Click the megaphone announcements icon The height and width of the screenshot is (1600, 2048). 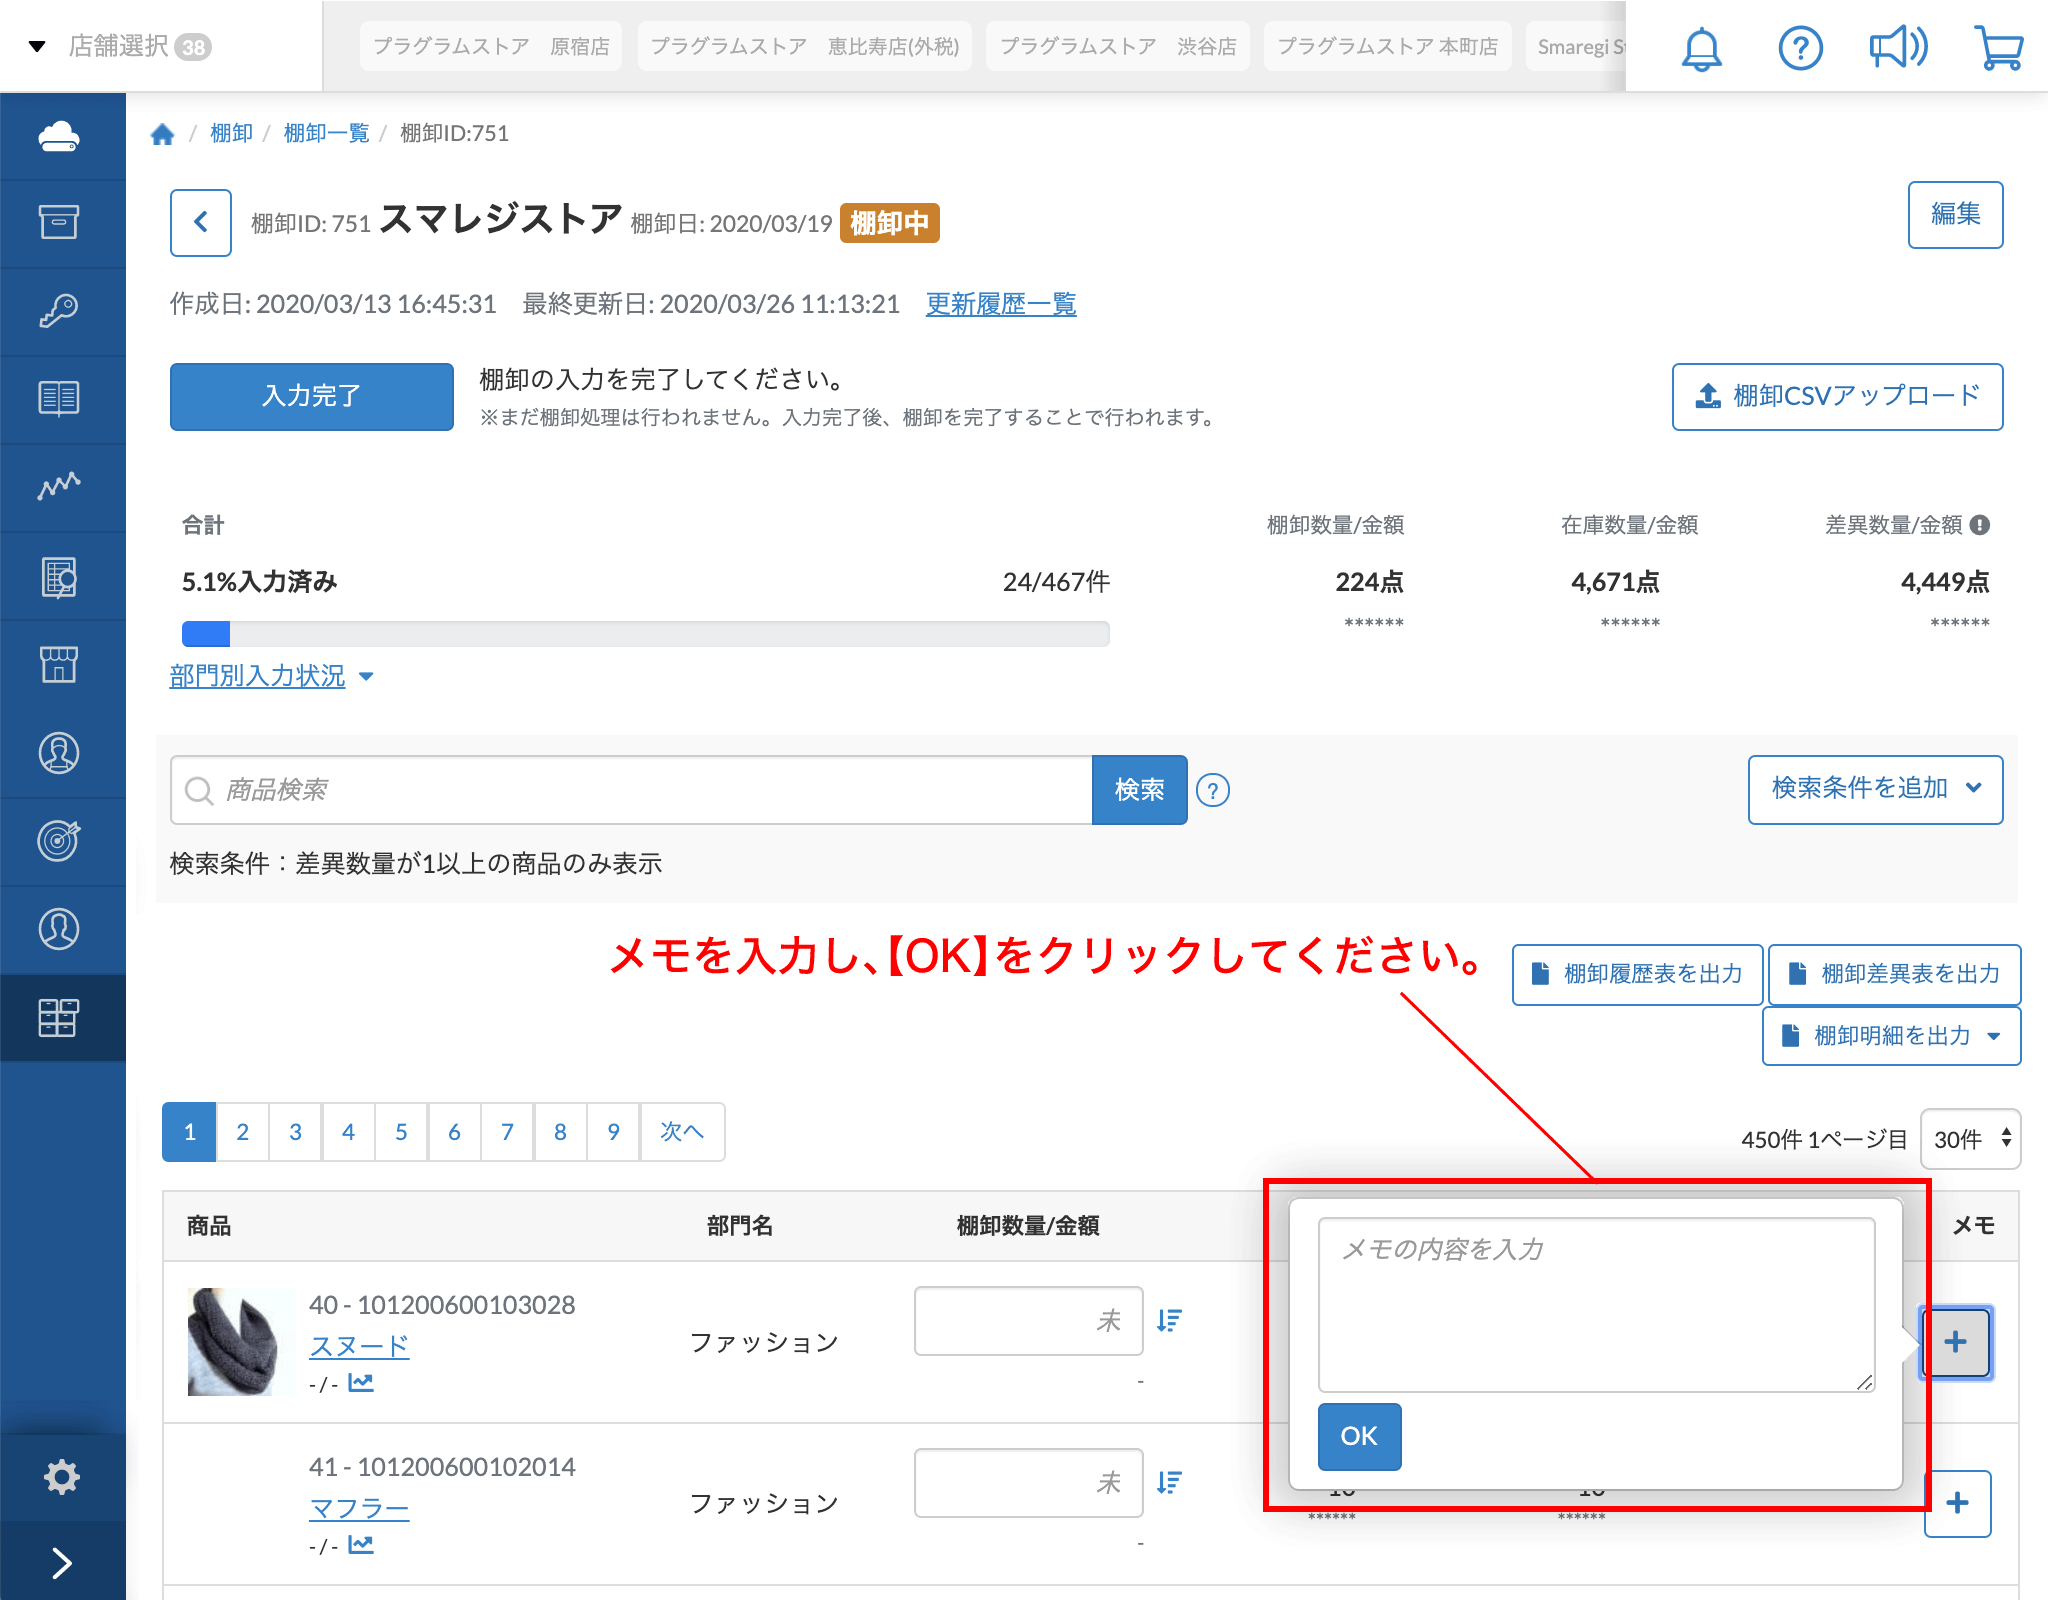[1897, 48]
